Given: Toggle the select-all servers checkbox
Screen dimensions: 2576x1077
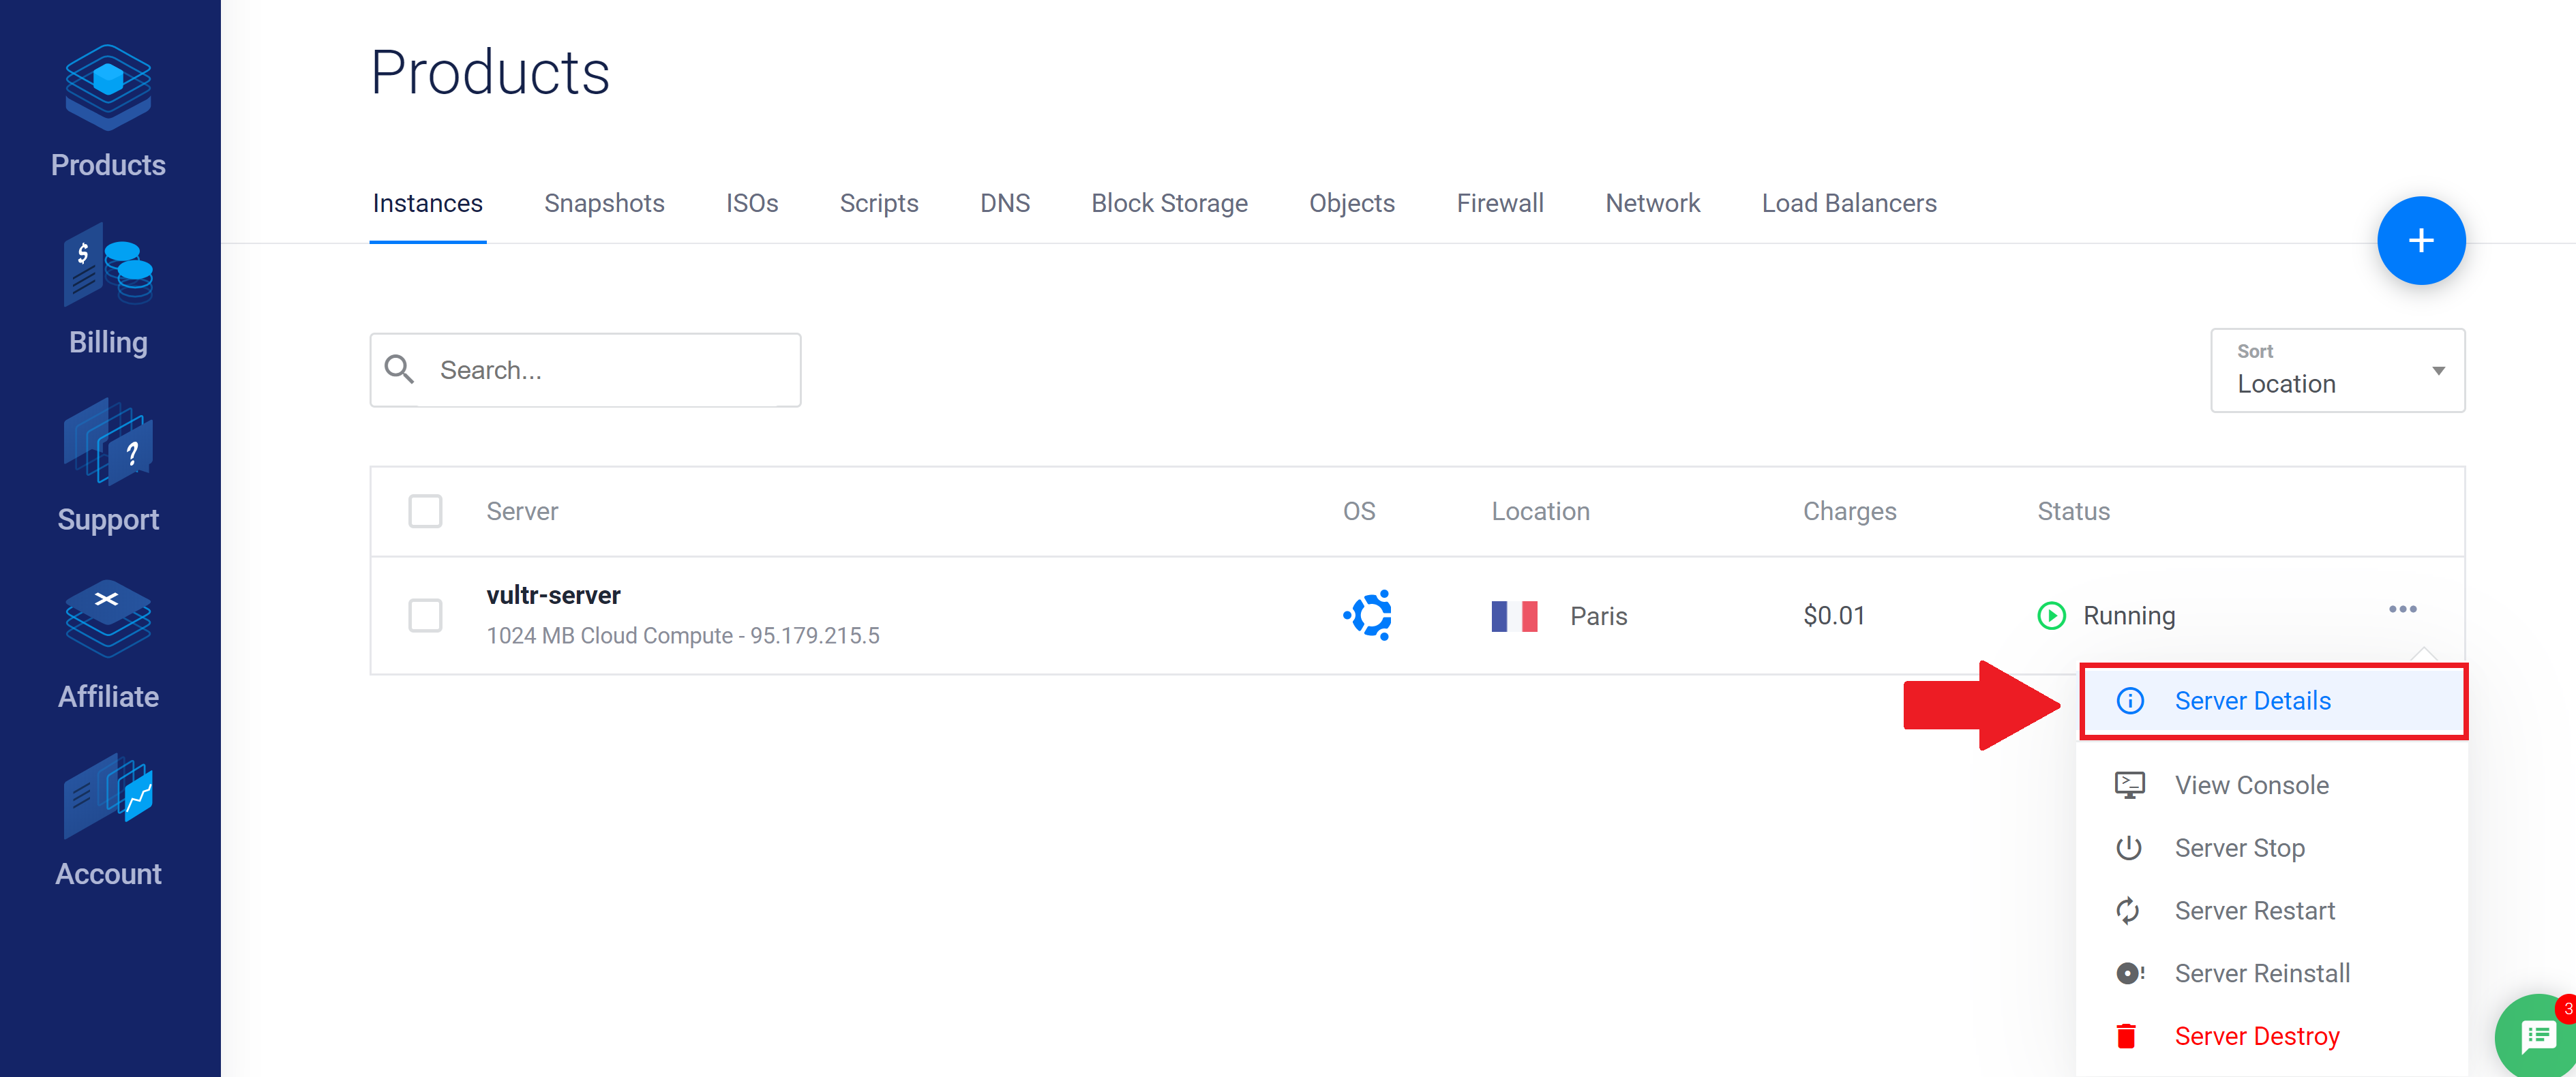Looking at the screenshot, I should [x=425, y=511].
